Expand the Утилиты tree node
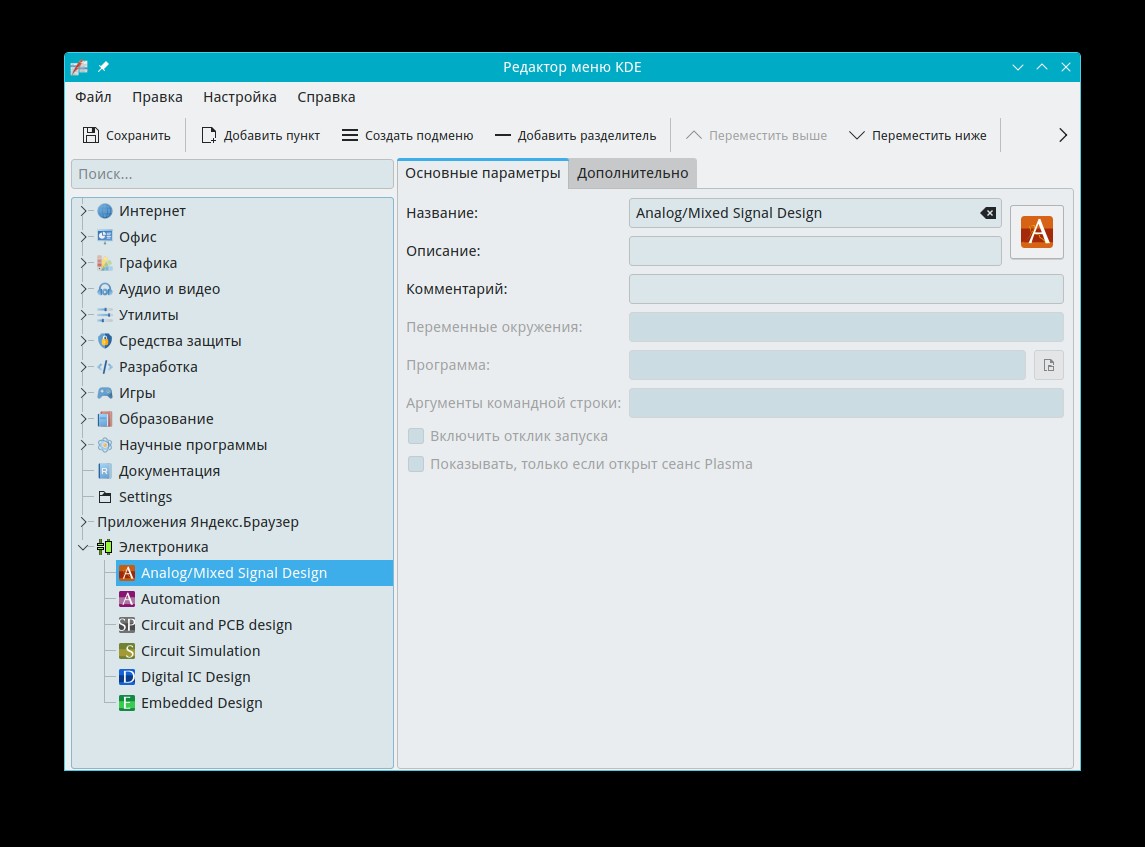The height and width of the screenshot is (847, 1145). pos(83,315)
